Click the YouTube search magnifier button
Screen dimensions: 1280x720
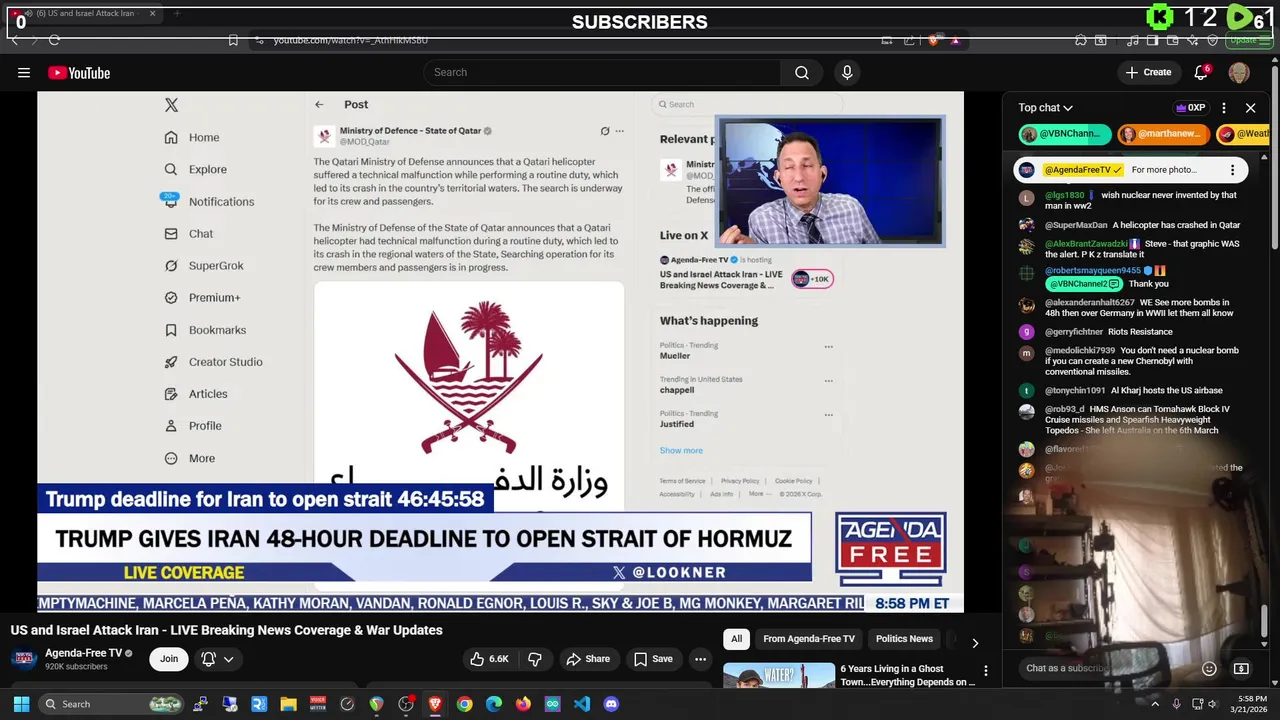pos(802,72)
